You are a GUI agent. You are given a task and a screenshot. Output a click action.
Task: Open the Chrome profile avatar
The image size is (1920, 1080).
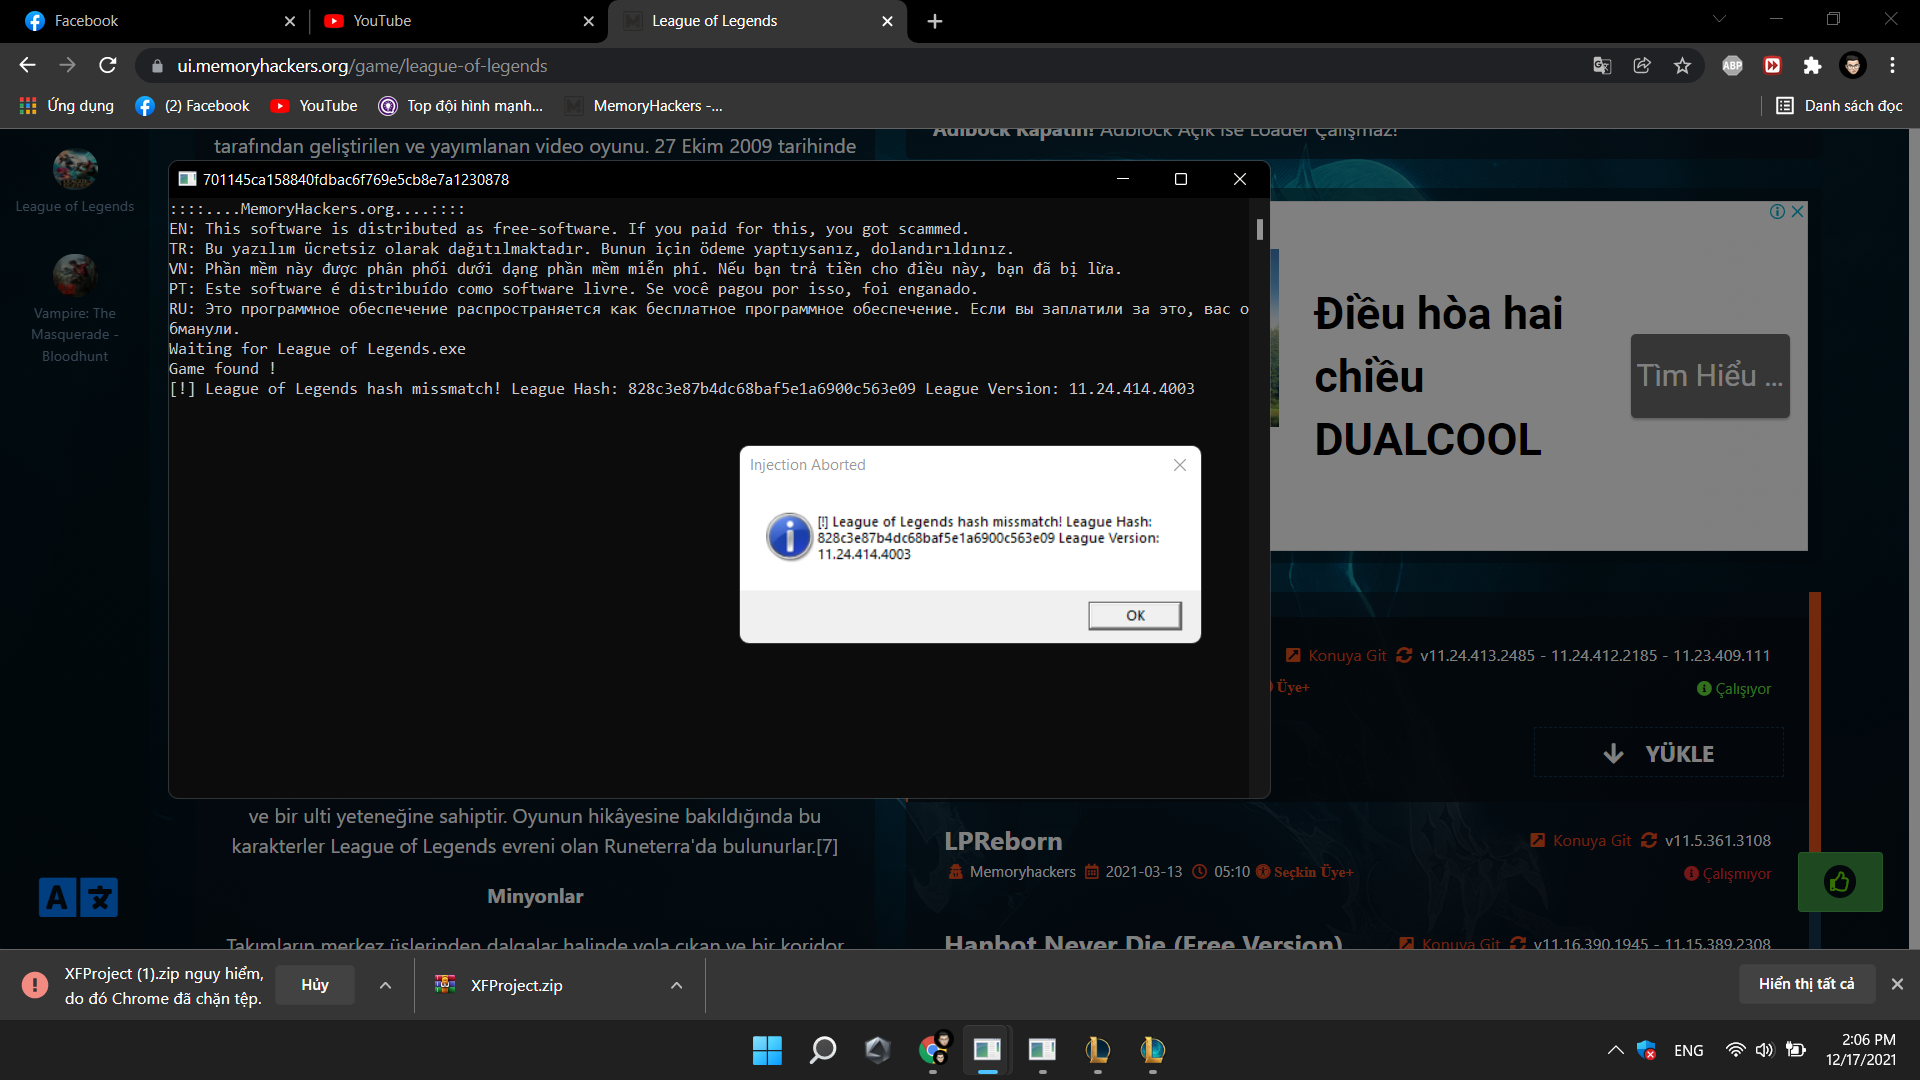point(1853,66)
